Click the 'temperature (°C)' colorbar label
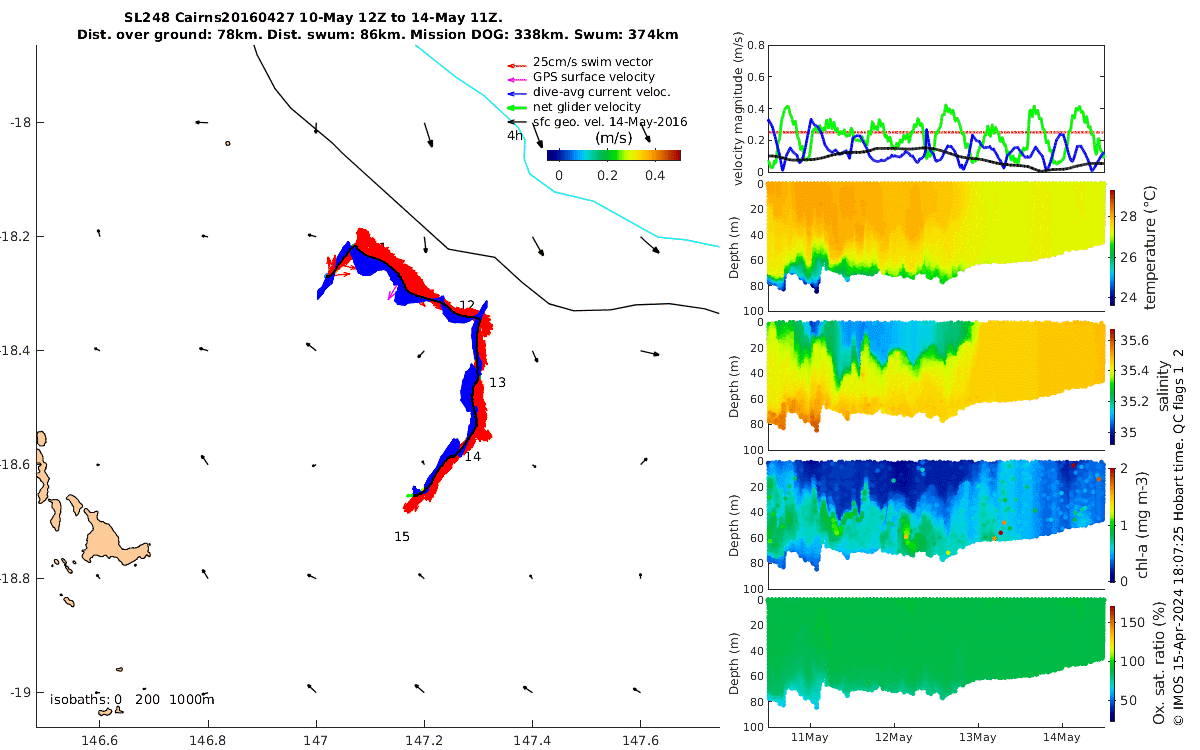This screenshot has height=750, width=1200. coord(1150,246)
